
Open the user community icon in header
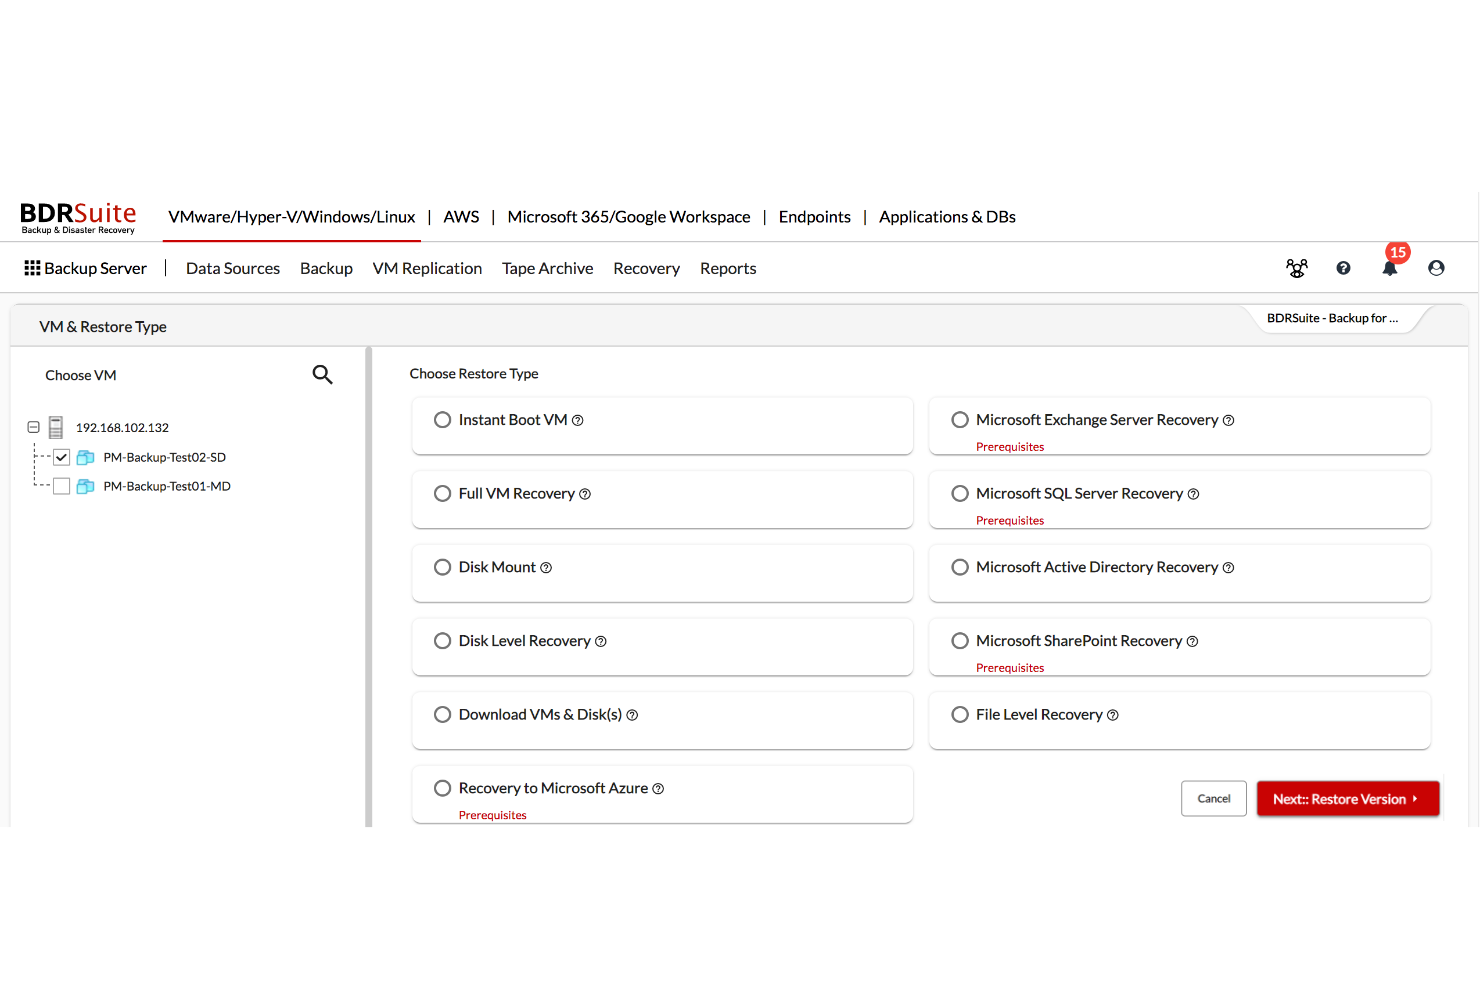pyautogui.click(x=1297, y=268)
